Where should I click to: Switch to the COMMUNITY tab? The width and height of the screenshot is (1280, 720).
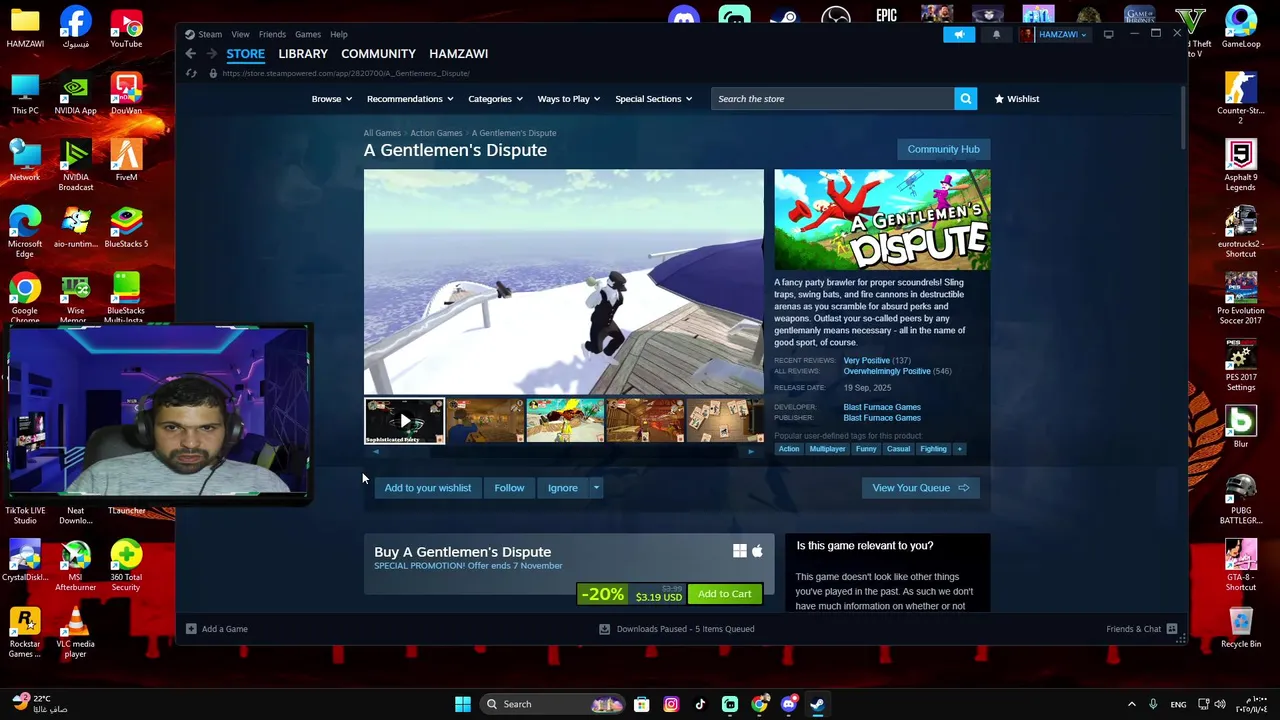click(378, 54)
